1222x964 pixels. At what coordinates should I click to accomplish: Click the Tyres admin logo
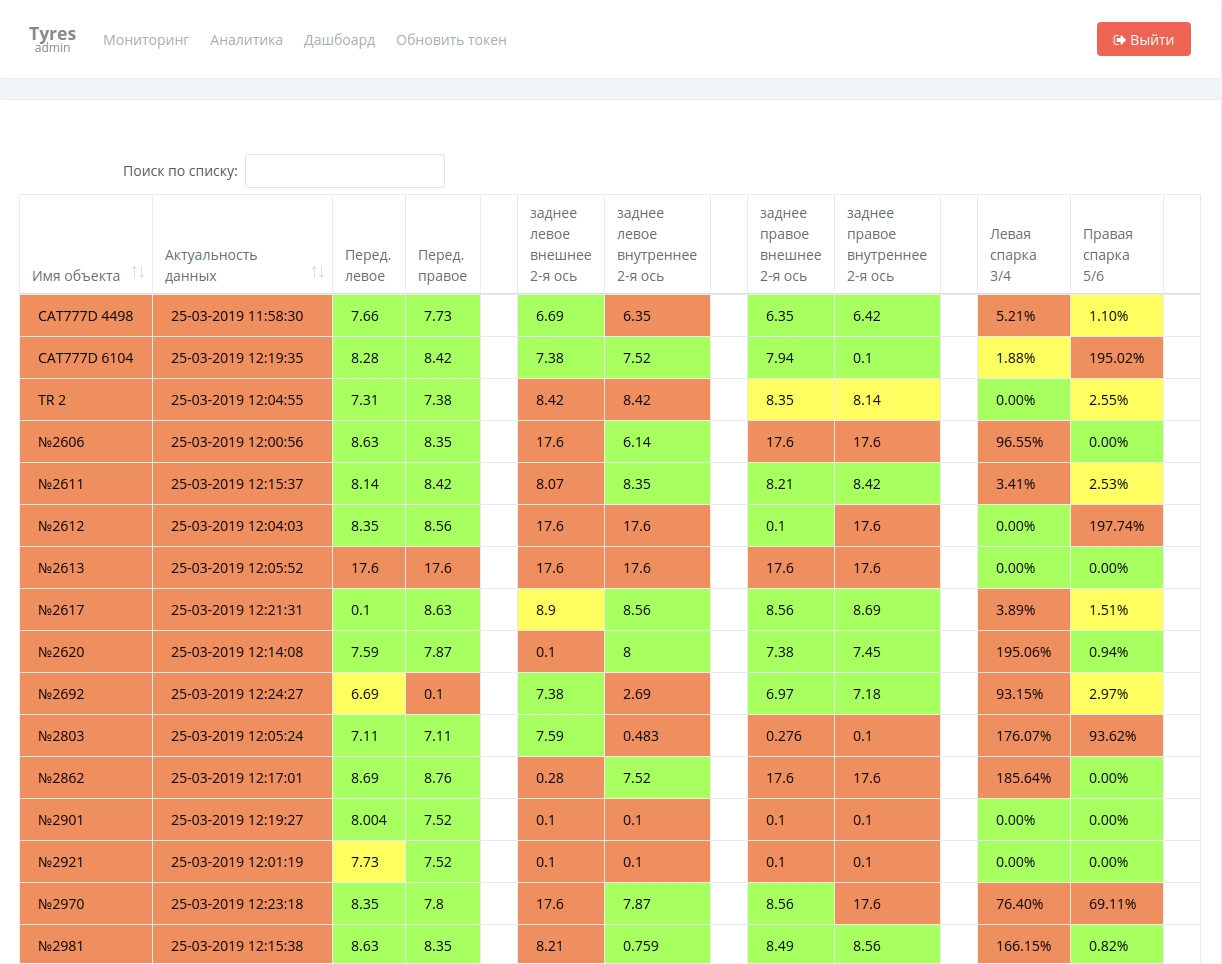point(52,39)
